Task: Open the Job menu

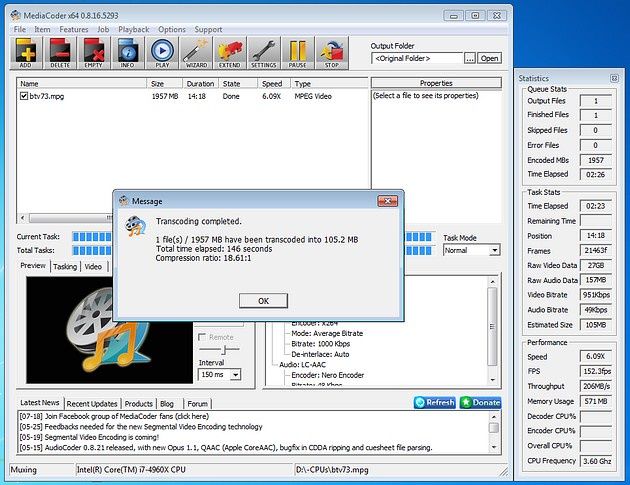Action: click(103, 29)
